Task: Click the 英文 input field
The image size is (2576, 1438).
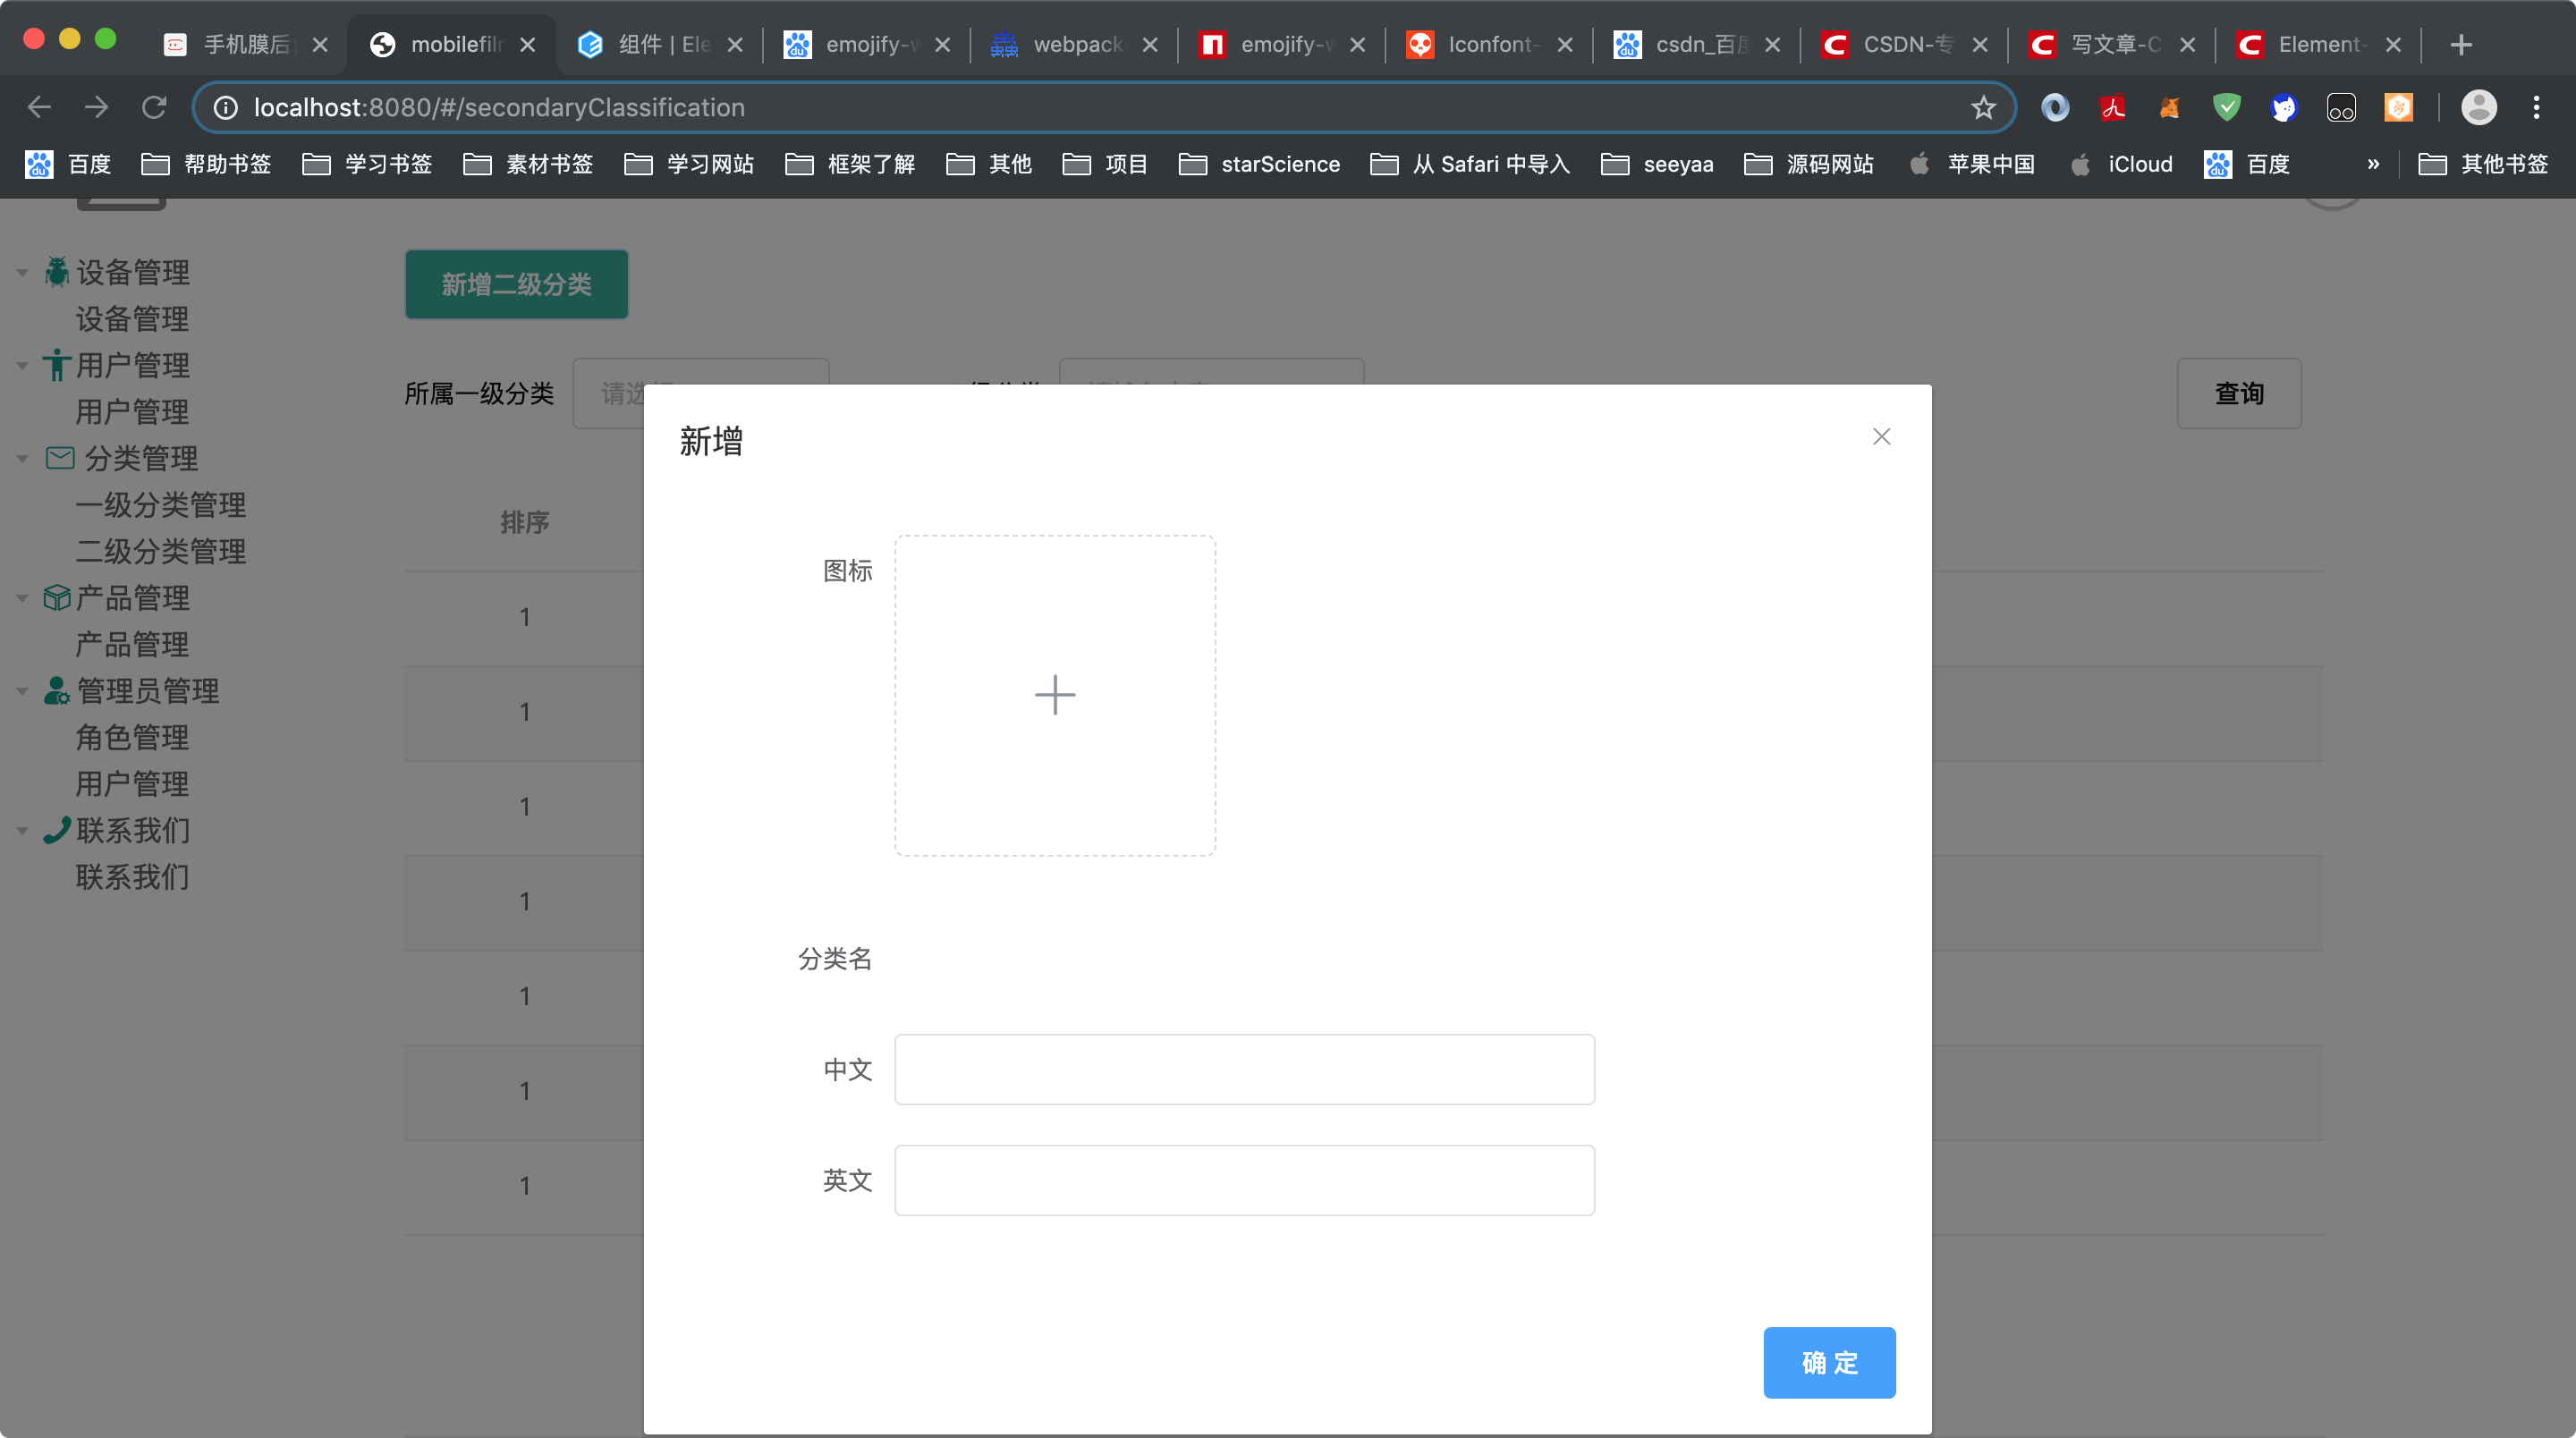Action: click(x=1244, y=1180)
